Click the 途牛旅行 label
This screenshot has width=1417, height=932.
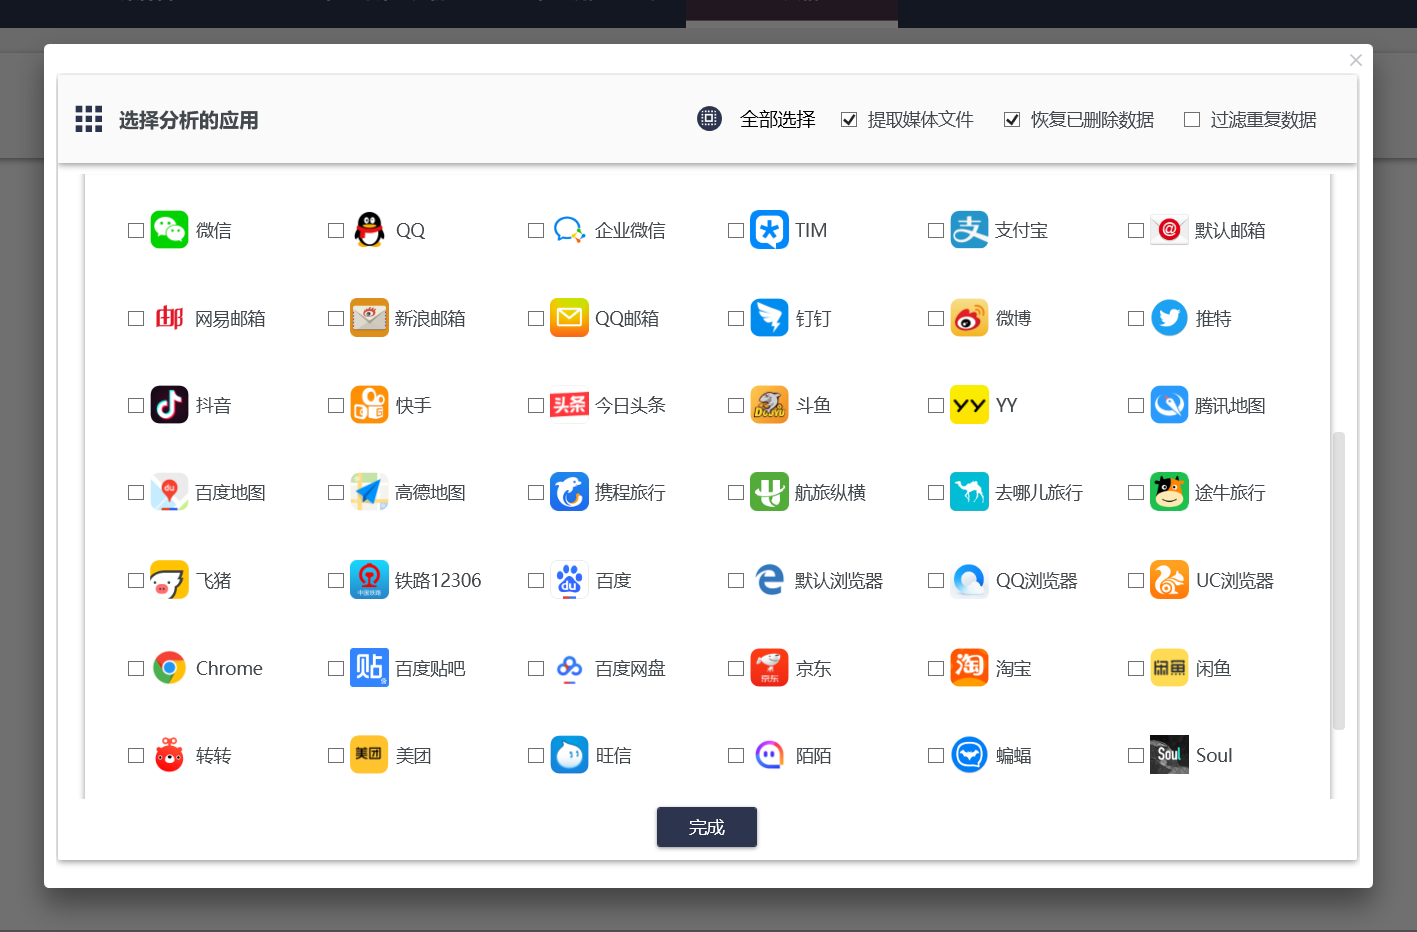pos(1230,492)
